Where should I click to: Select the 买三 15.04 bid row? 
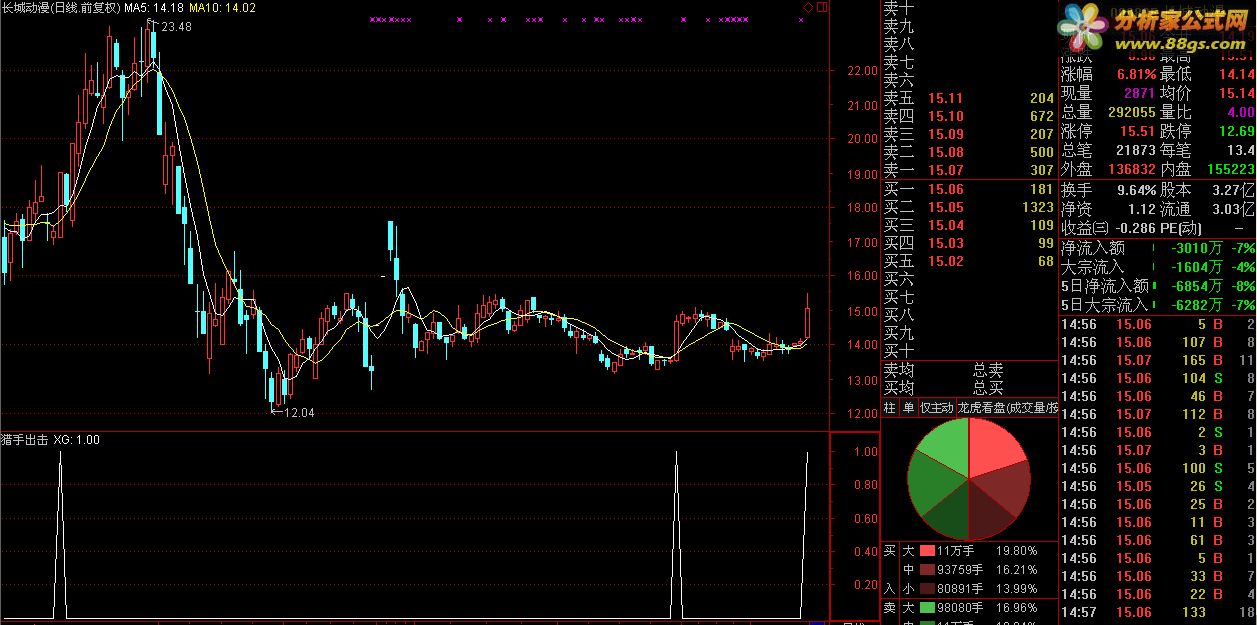tap(969, 225)
